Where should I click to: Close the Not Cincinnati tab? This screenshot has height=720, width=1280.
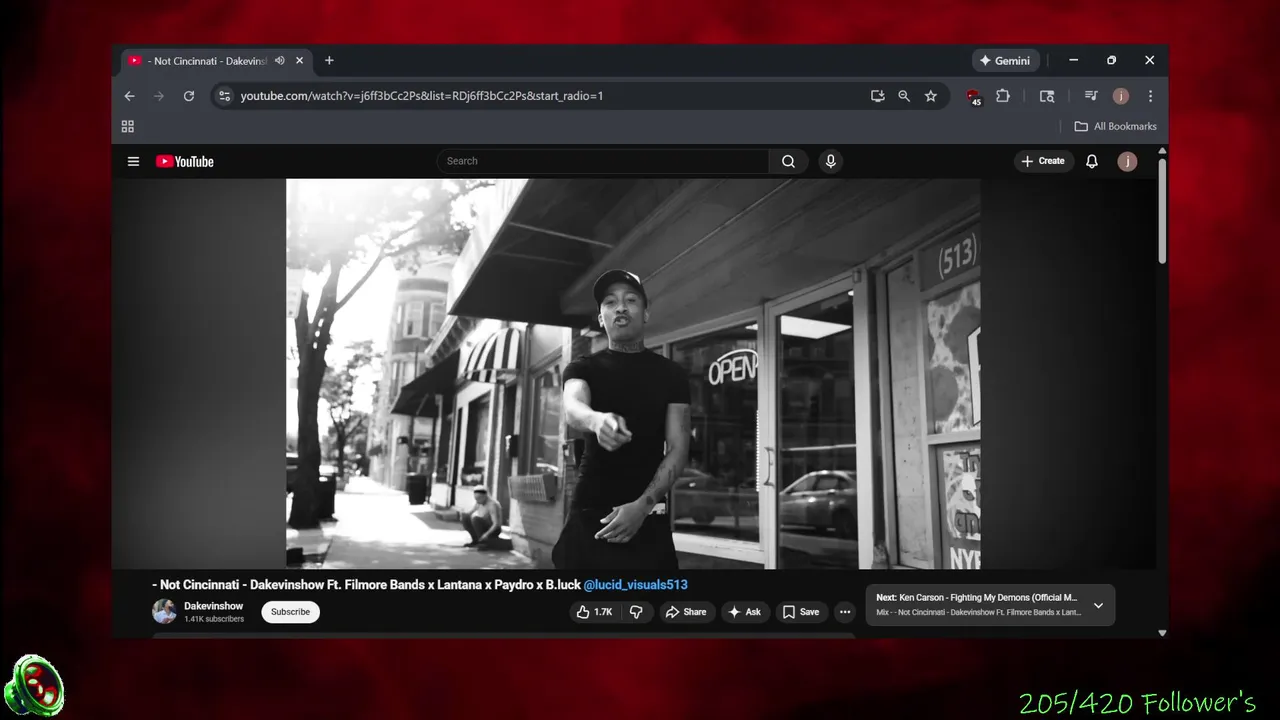click(x=299, y=60)
